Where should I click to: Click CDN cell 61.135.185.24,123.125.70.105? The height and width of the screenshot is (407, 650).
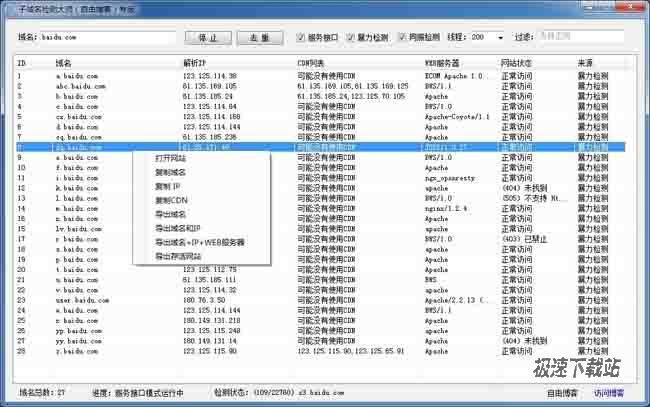(351, 97)
